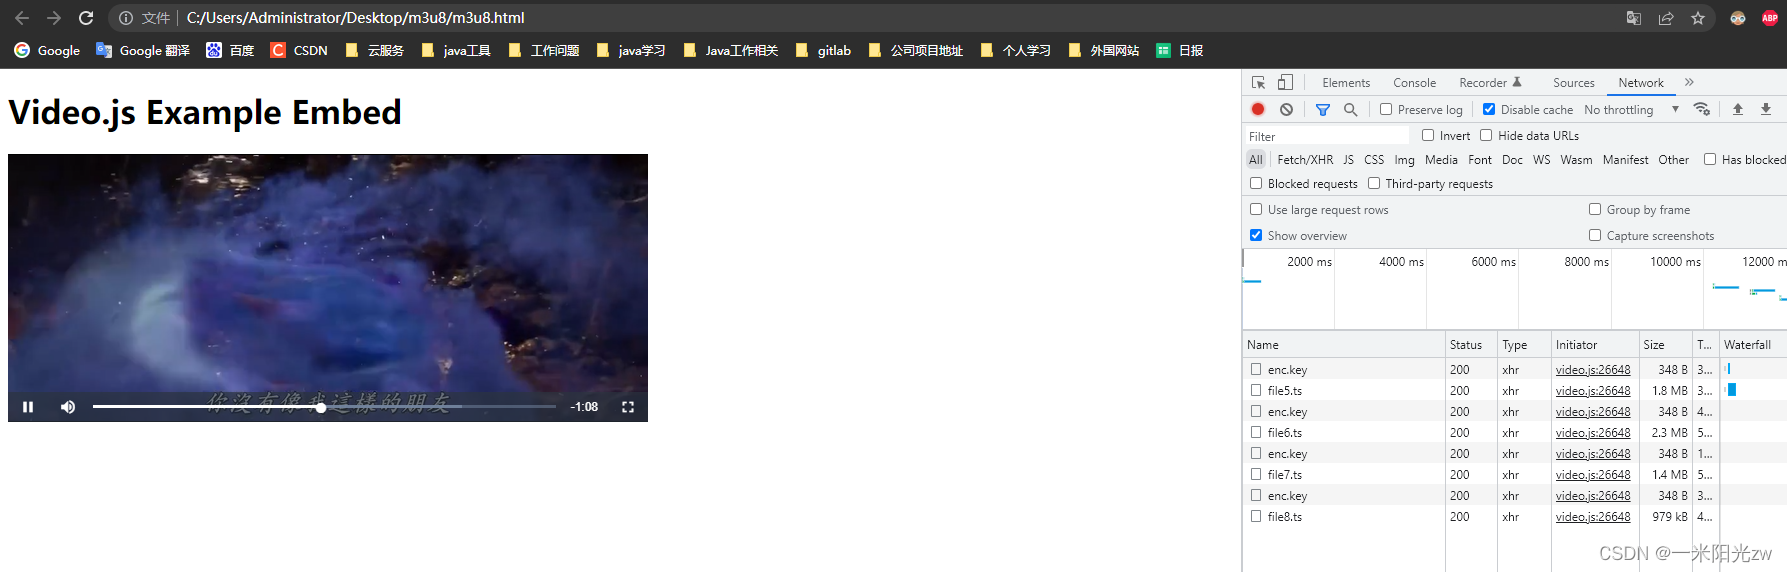
Task: Select the Network tab
Action: tap(1641, 83)
